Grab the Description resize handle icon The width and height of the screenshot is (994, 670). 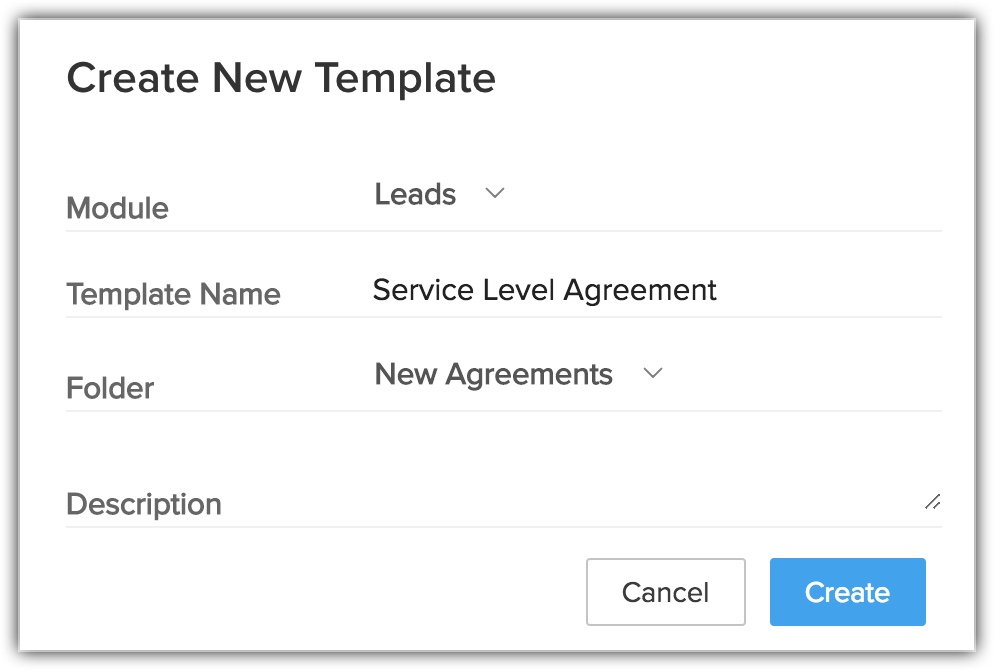[x=932, y=502]
